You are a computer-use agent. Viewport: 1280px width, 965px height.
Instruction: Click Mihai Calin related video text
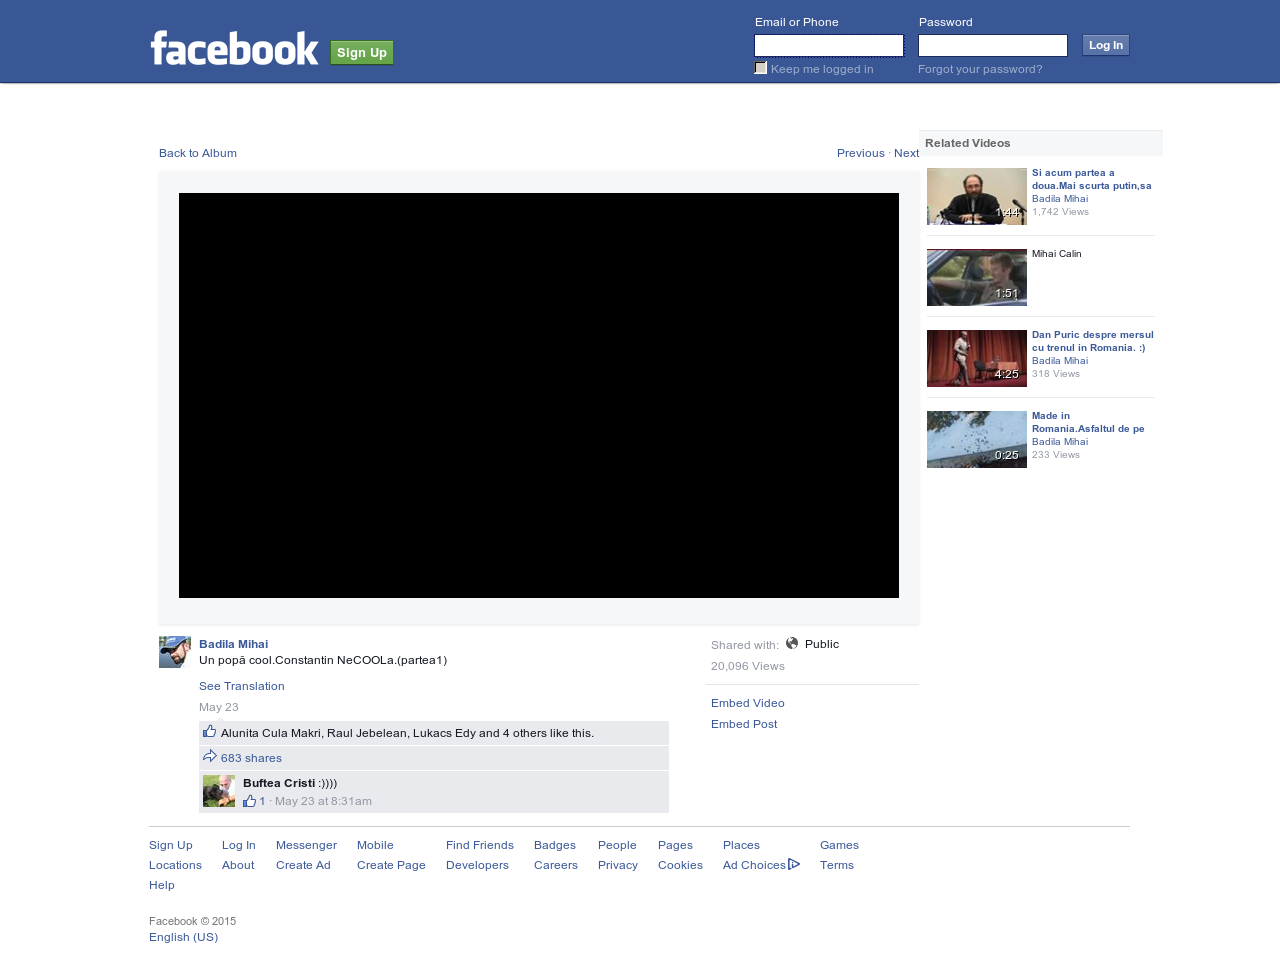pyautogui.click(x=1057, y=254)
